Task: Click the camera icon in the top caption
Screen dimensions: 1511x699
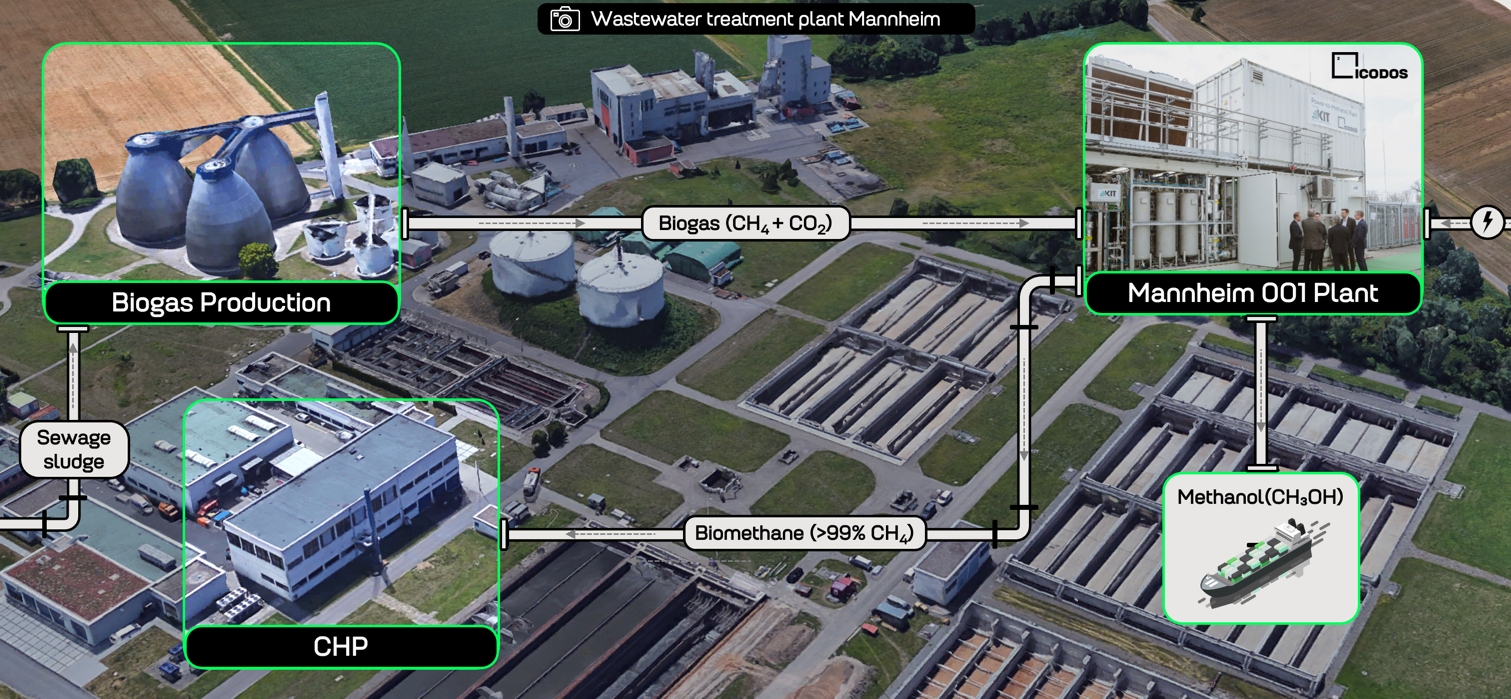Action: point(565,19)
